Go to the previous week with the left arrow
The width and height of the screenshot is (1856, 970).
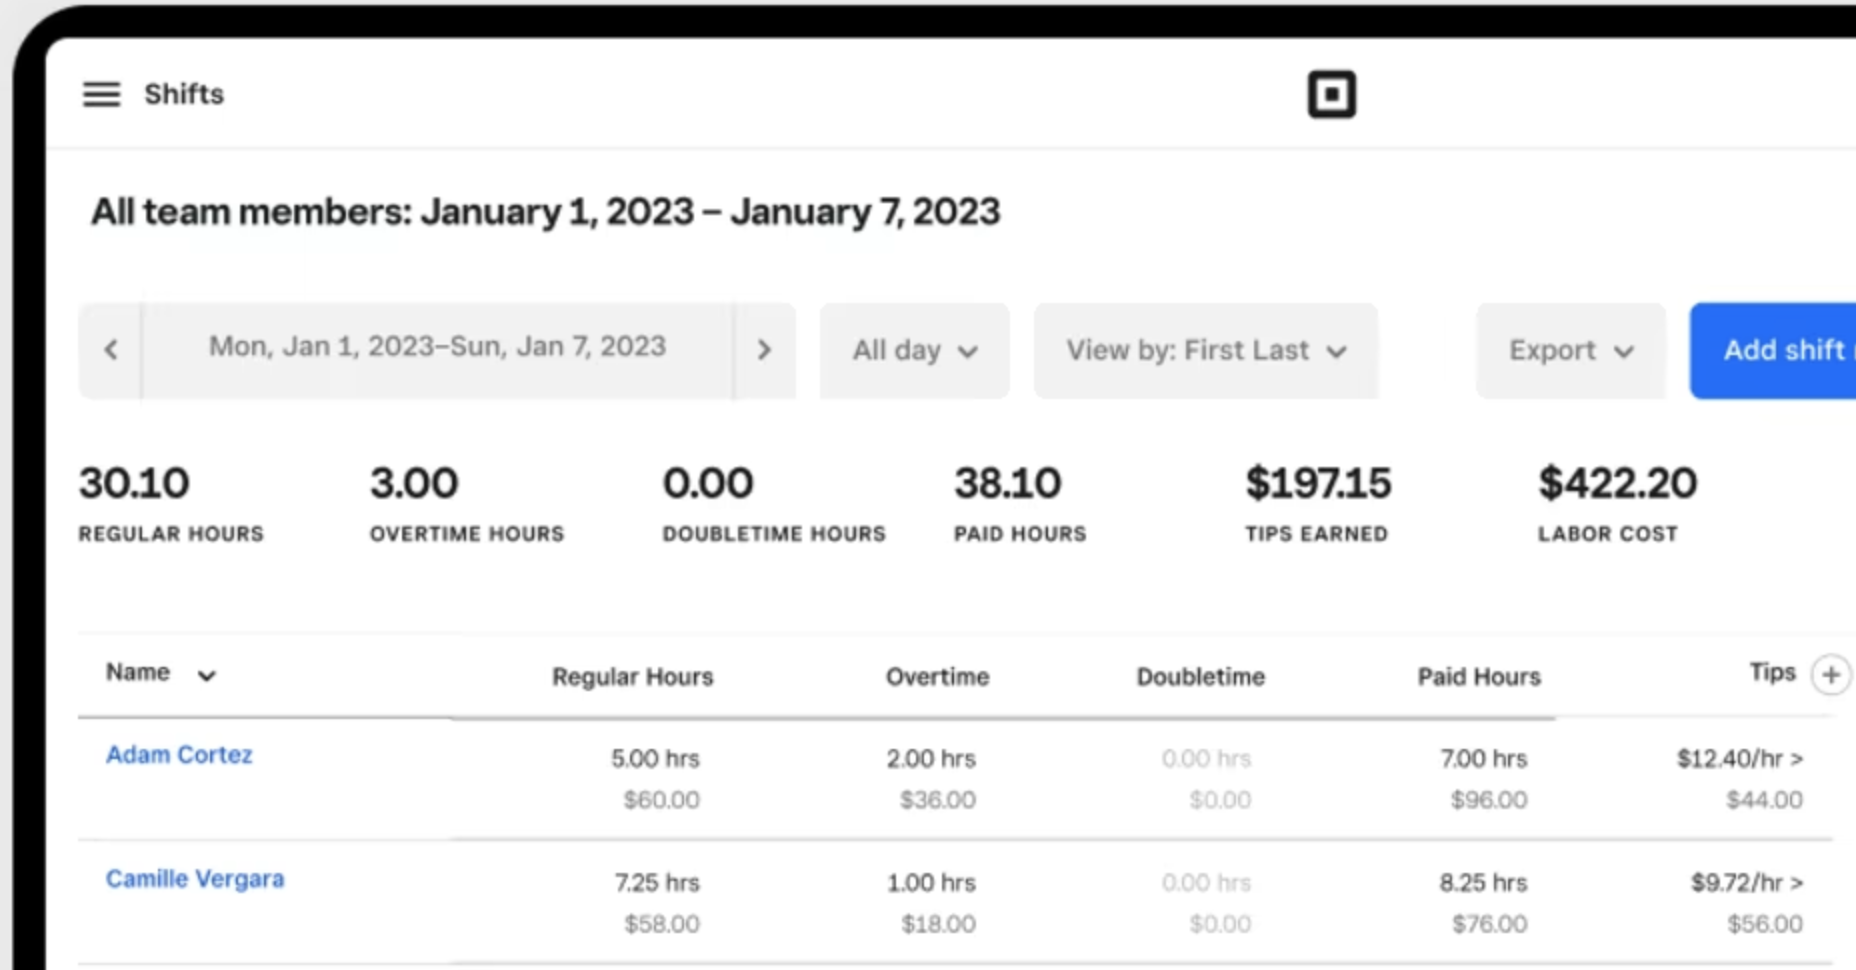[111, 350]
